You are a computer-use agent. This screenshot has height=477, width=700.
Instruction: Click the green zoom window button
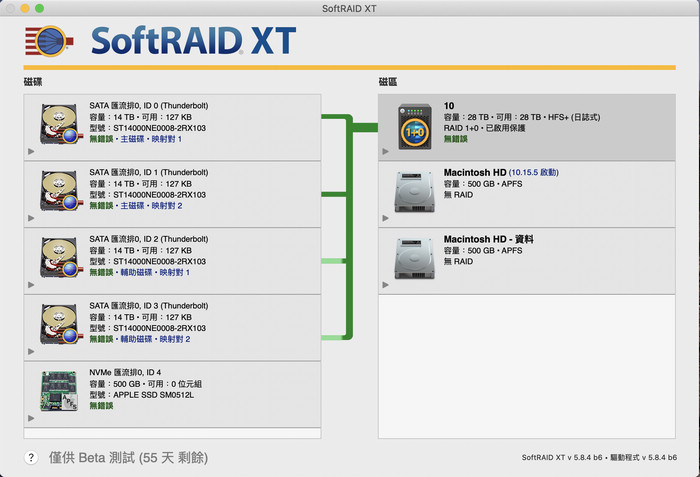[39, 8]
